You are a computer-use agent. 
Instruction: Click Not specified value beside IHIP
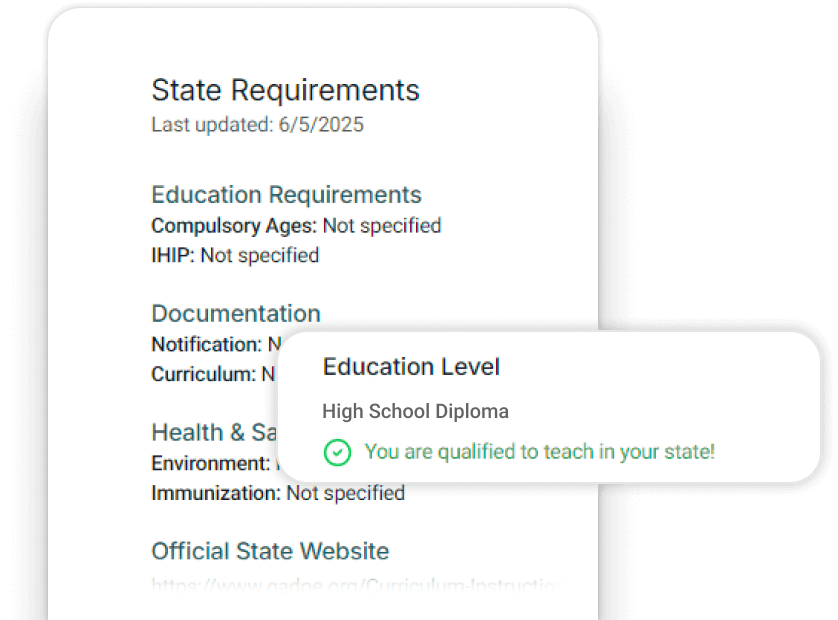pyautogui.click(x=260, y=256)
